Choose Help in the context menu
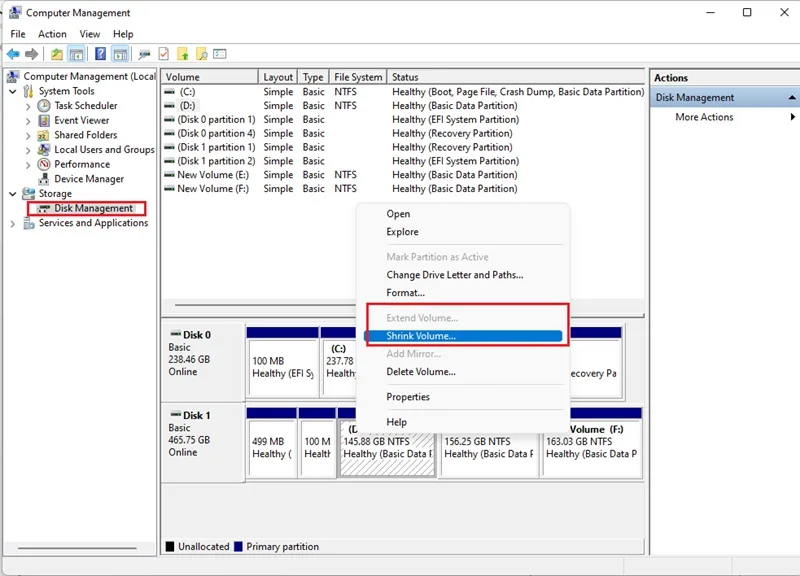The image size is (800, 576). click(396, 422)
